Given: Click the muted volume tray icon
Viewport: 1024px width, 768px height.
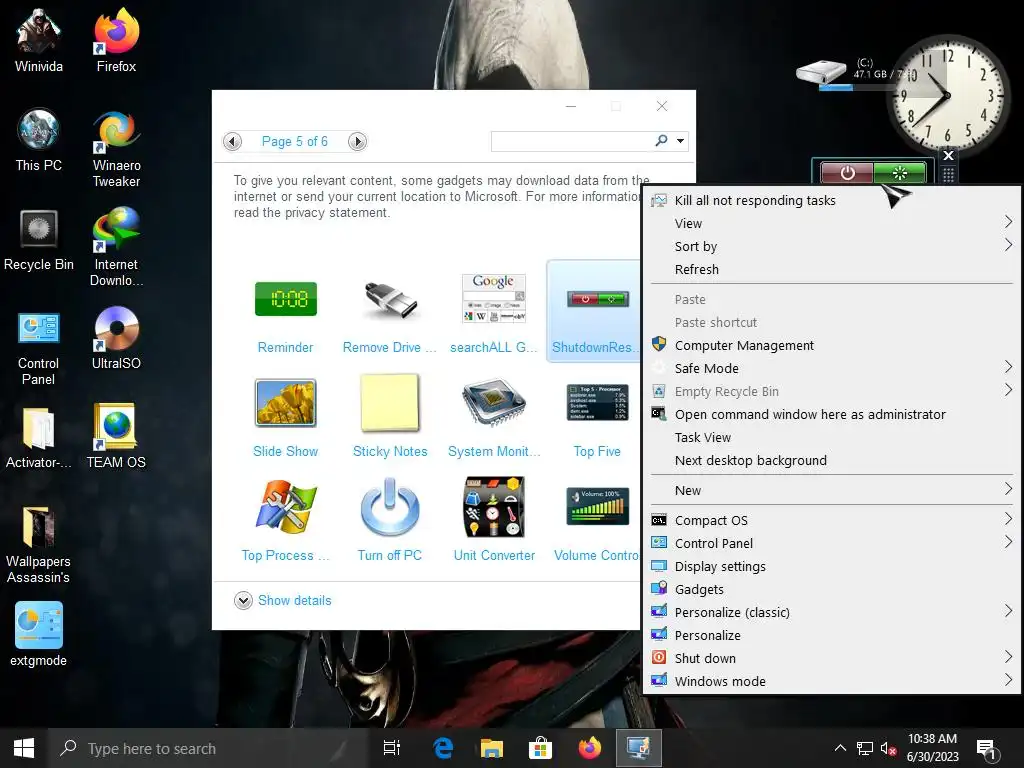Looking at the screenshot, I should click(888, 748).
